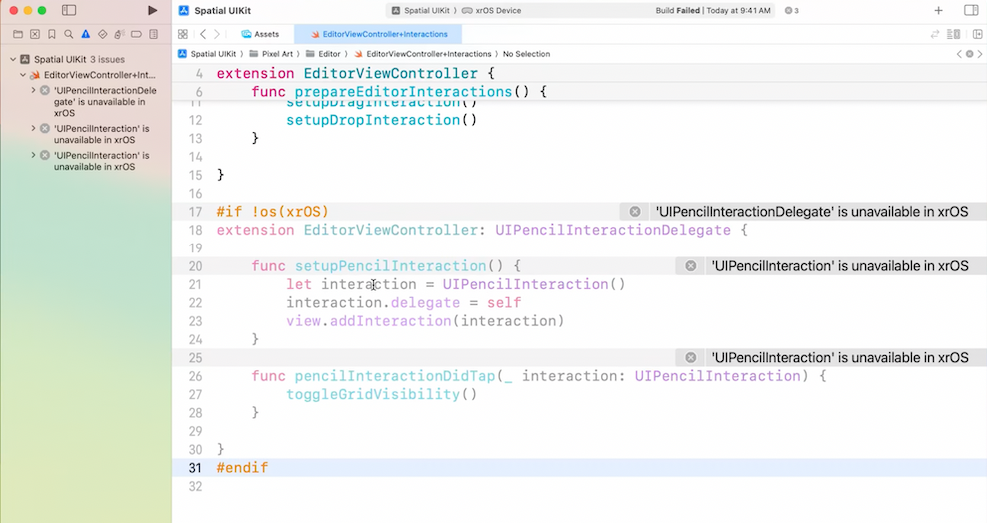Viewport: 987px width, 523px height.
Task: Click the error icon on line 20 annotation
Action: pos(691,266)
